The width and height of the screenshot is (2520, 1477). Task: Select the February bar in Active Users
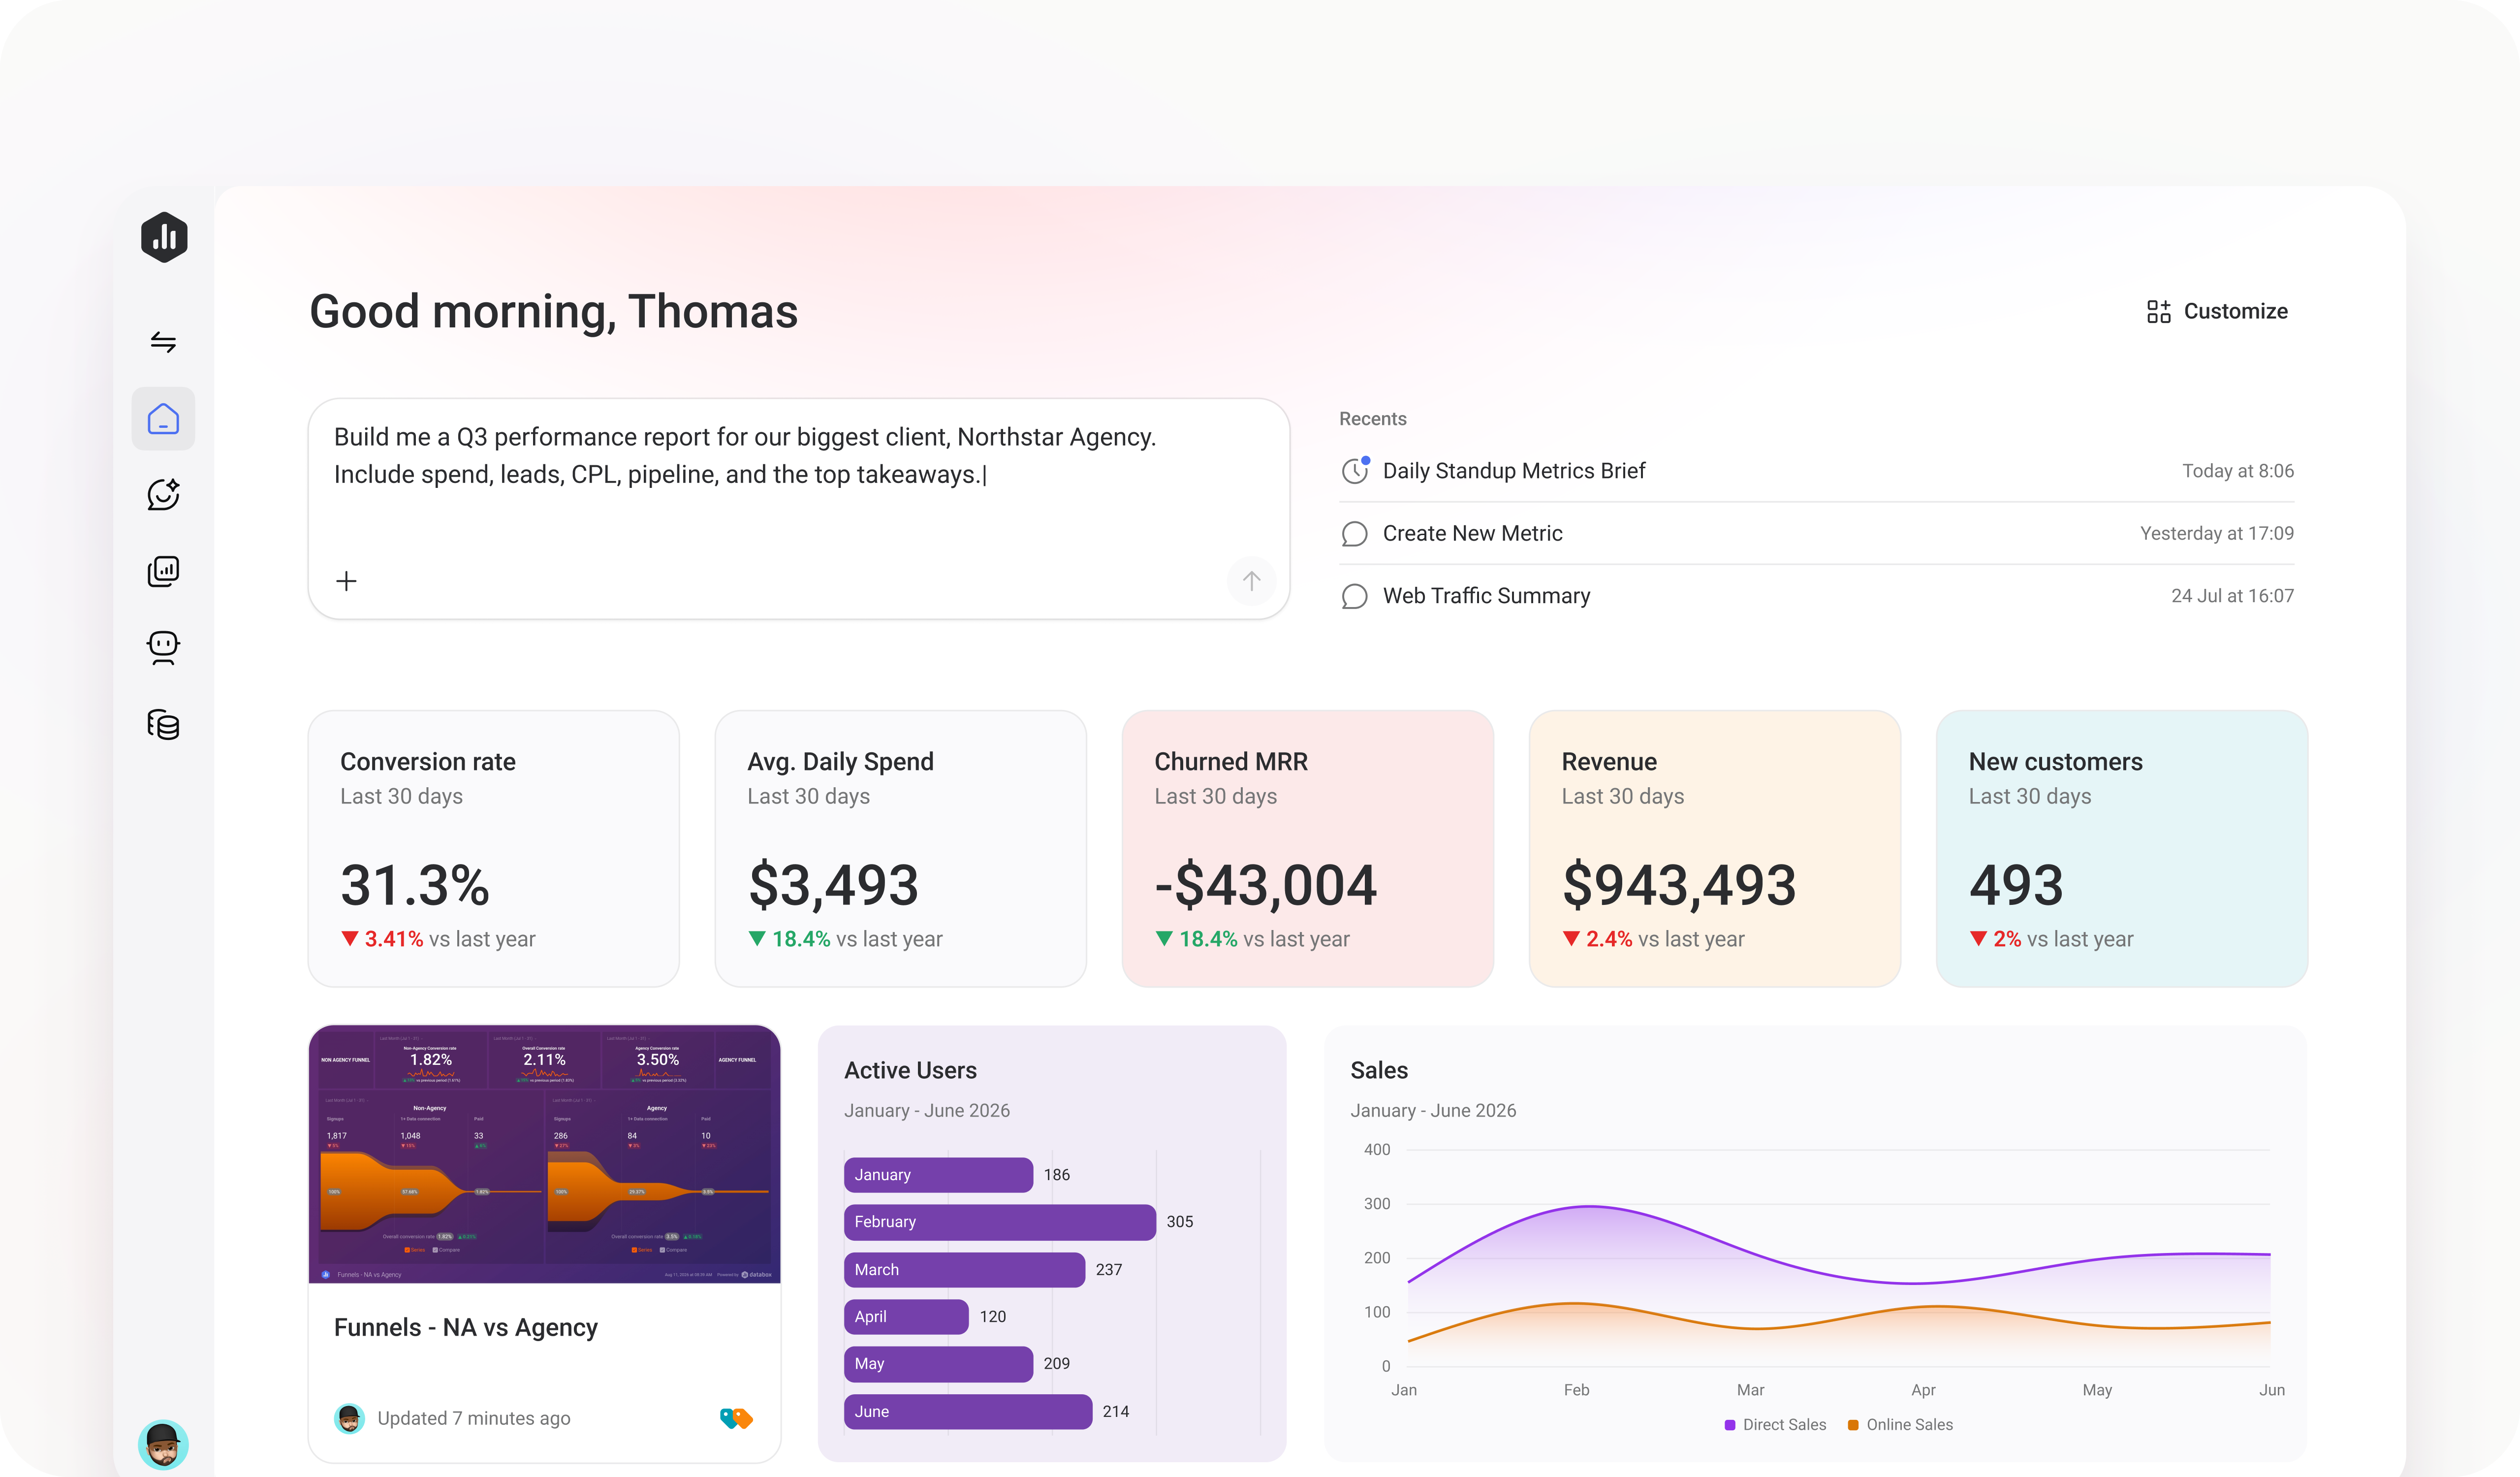[1000, 1222]
